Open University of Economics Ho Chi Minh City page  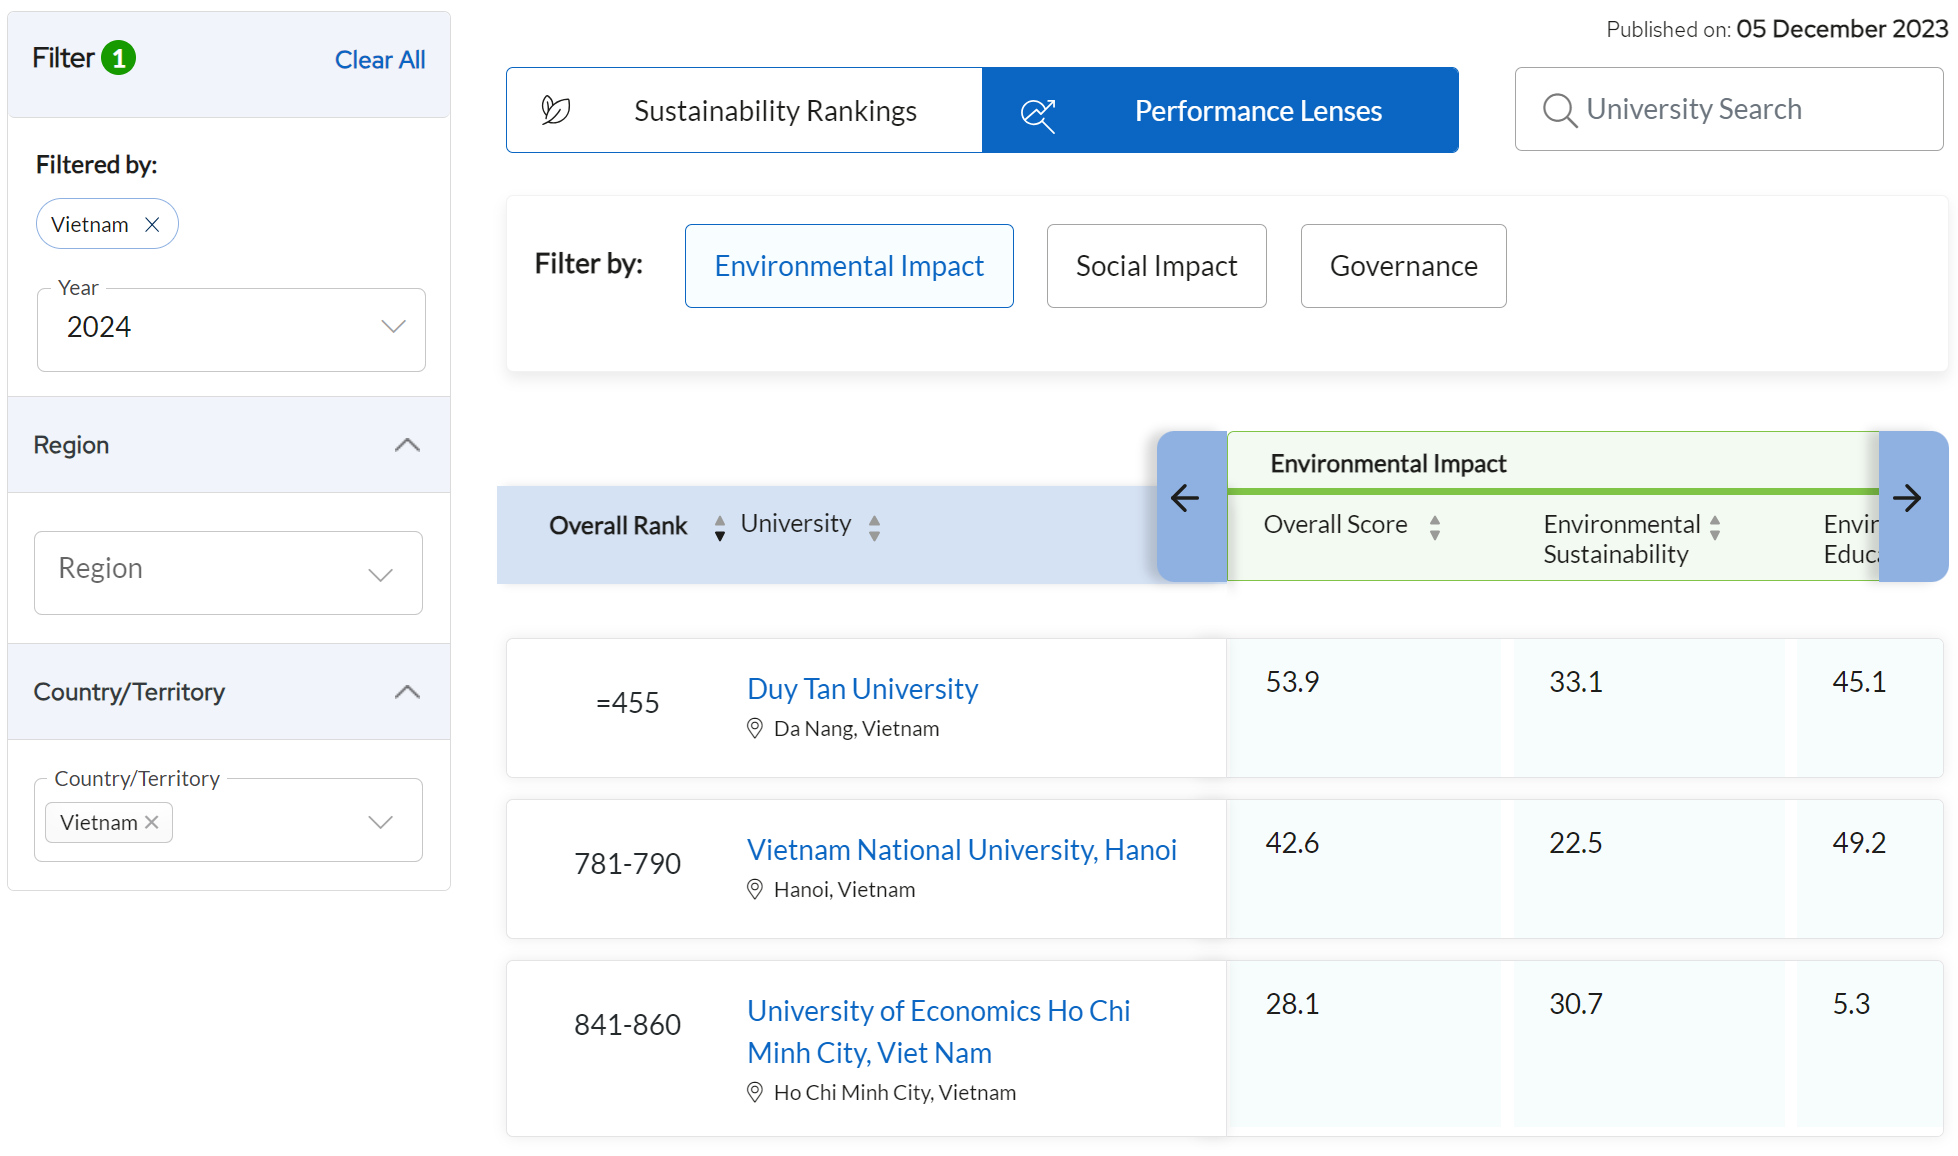pos(939,1032)
